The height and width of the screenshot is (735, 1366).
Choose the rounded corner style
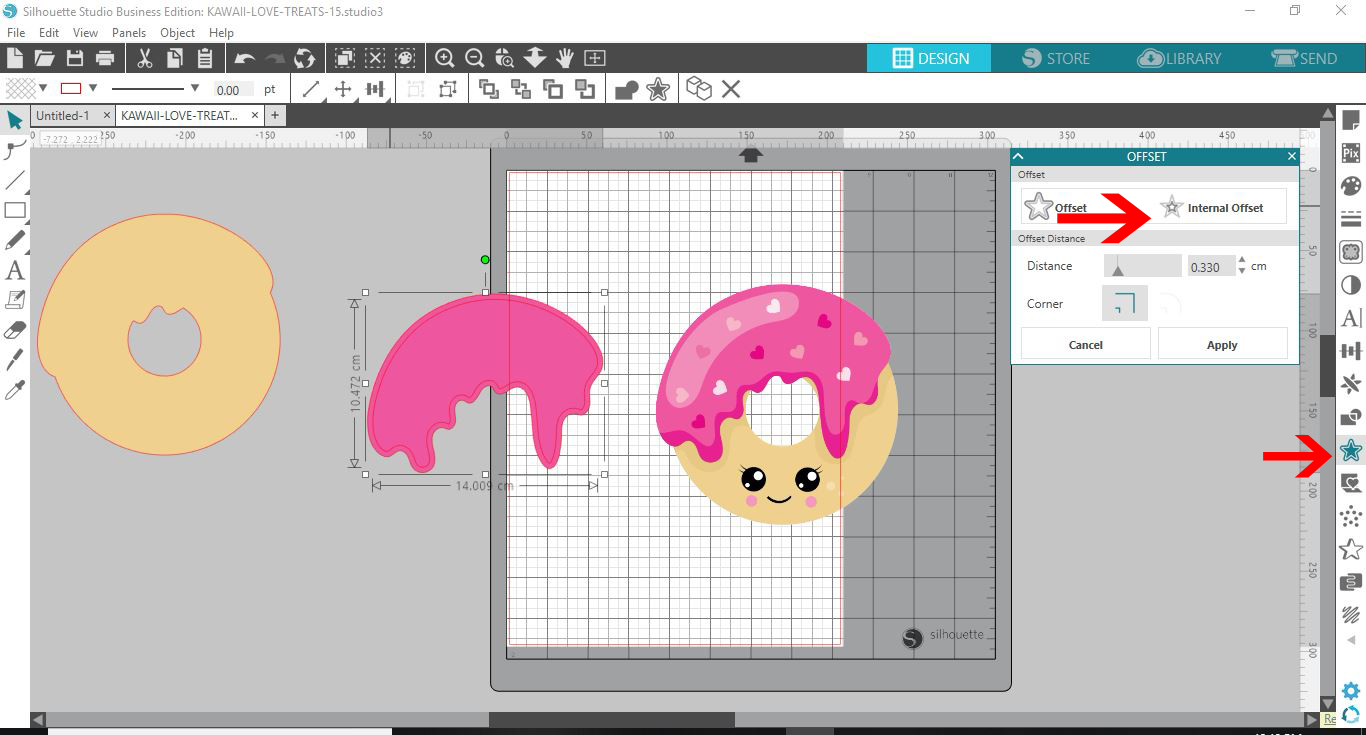coord(1169,304)
